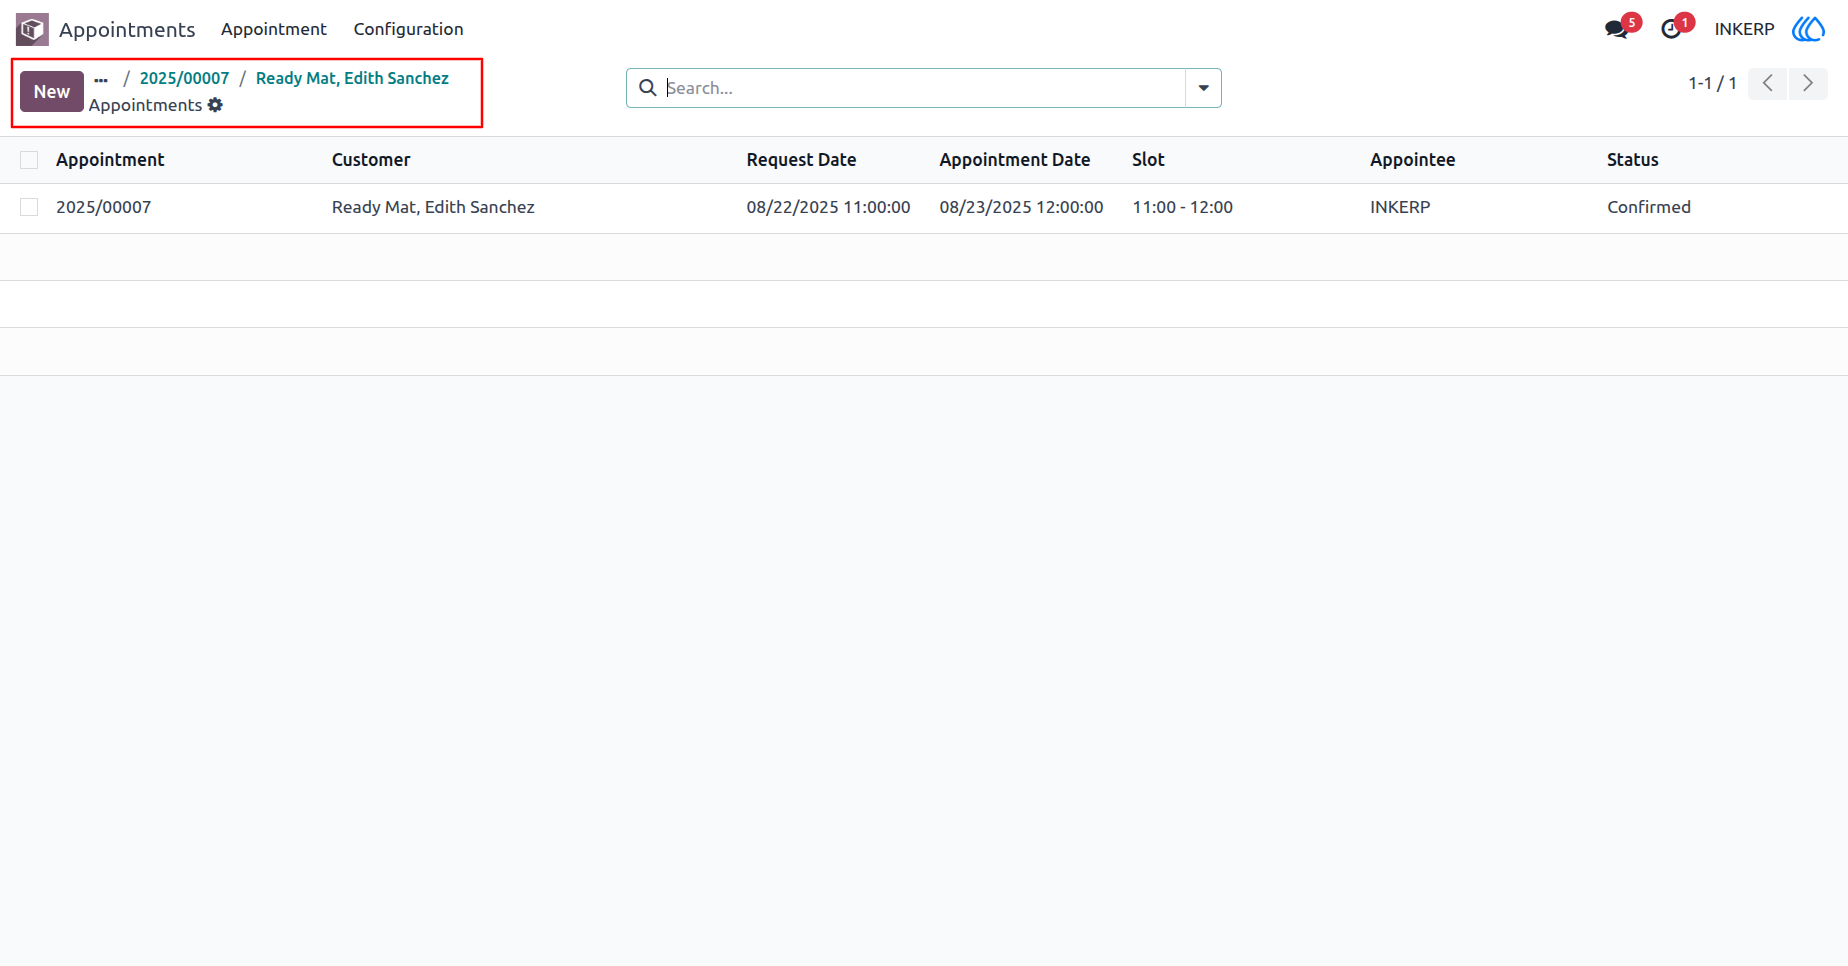Viewport: 1848px width, 966px height.
Task: Open the Appointment menu
Action: 274,29
